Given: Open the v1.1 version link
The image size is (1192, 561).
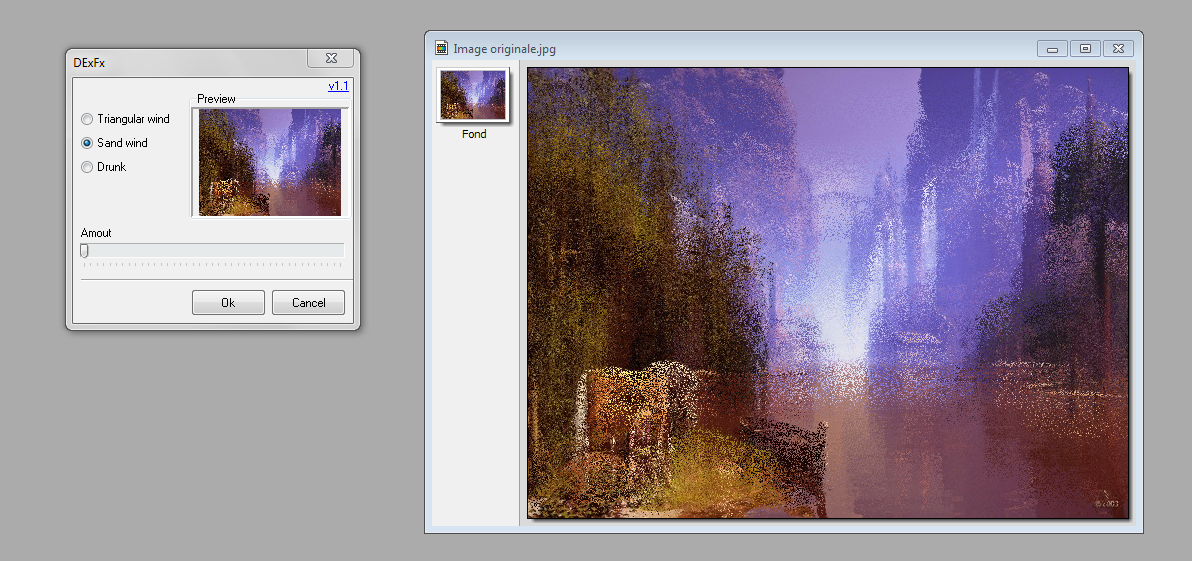Looking at the screenshot, I should click(338, 86).
